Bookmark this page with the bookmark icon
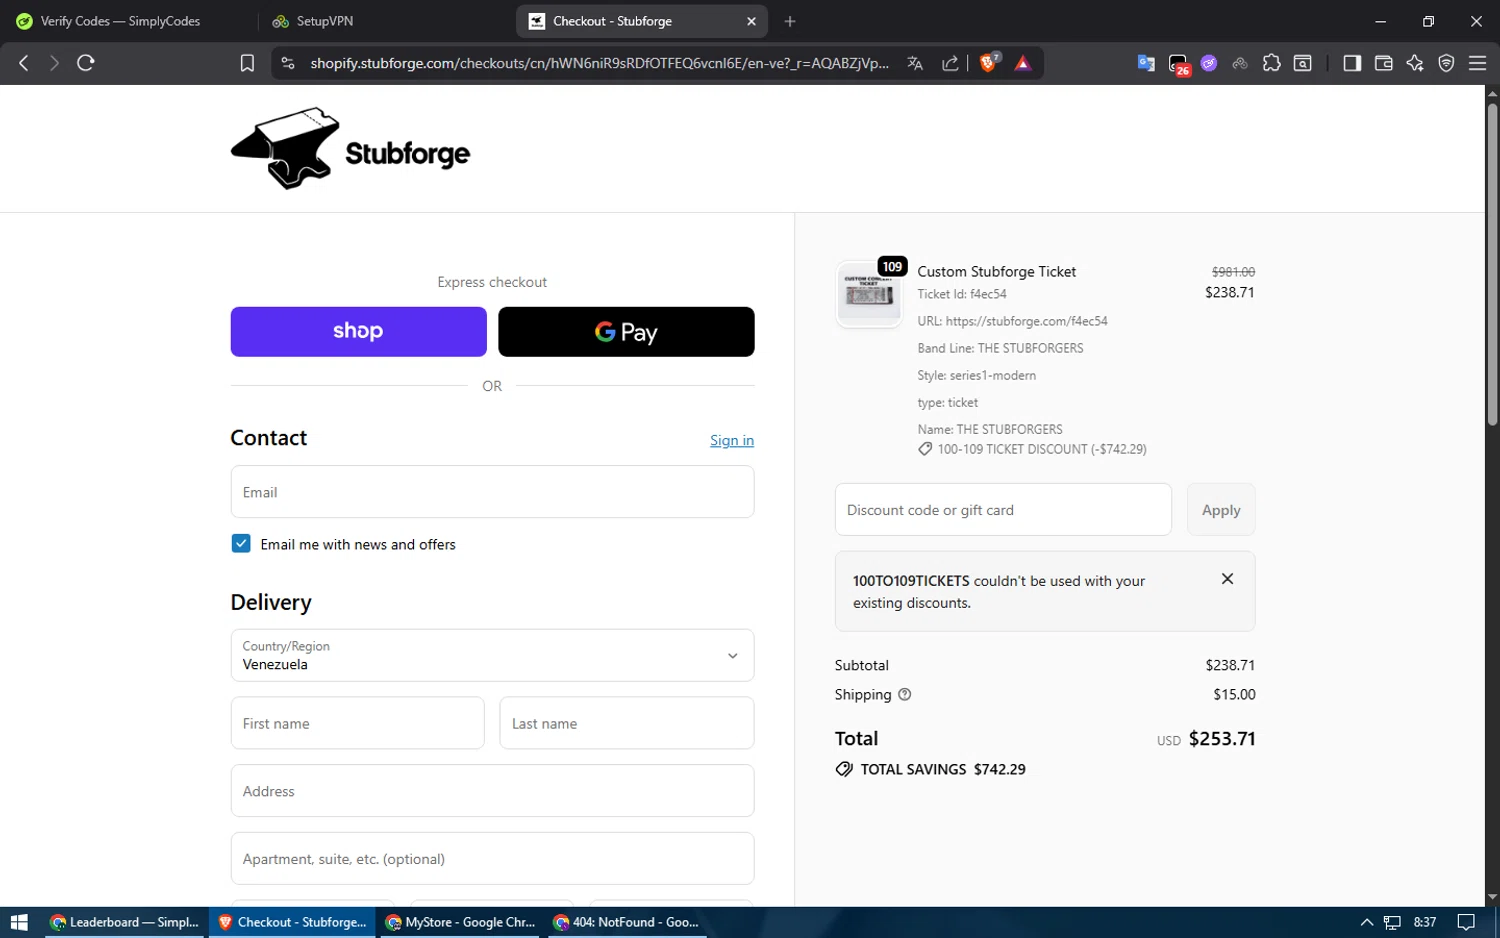The image size is (1500, 938). click(247, 63)
